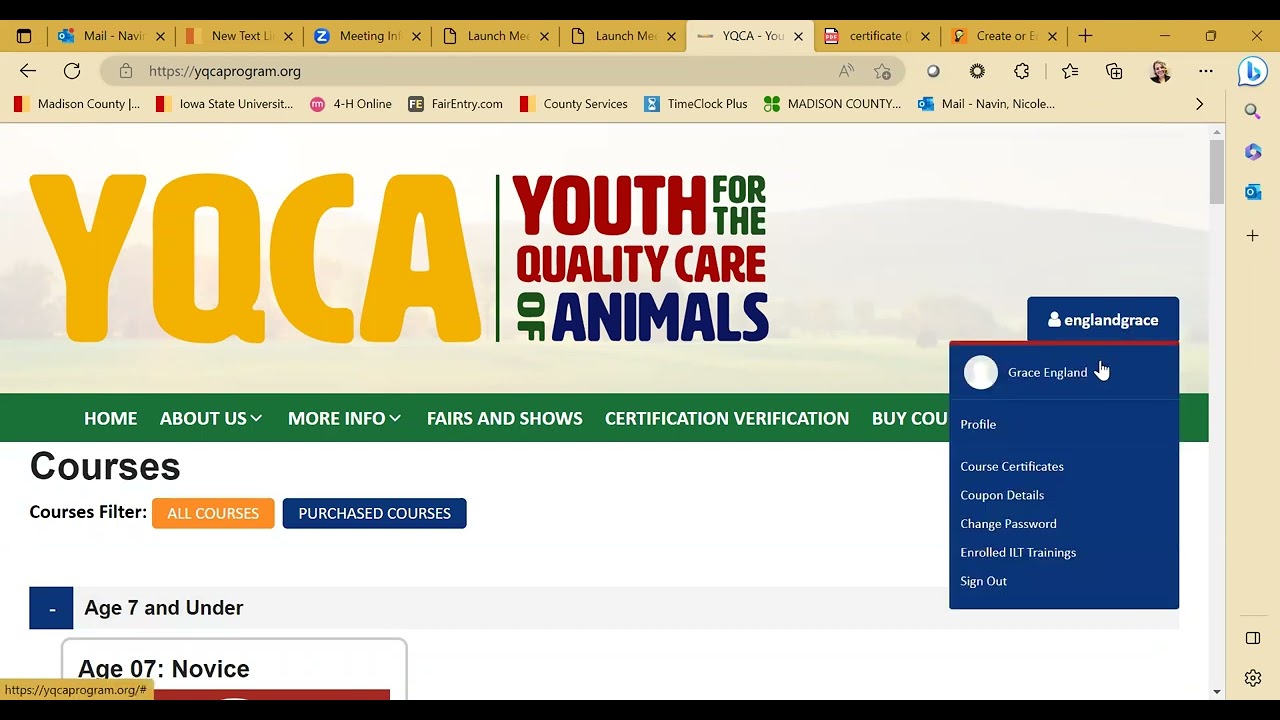The width and height of the screenshot is (1280, 720).
Task: Open a new tab with plus
Action: pyautogui.click(x=1085, y=36)
